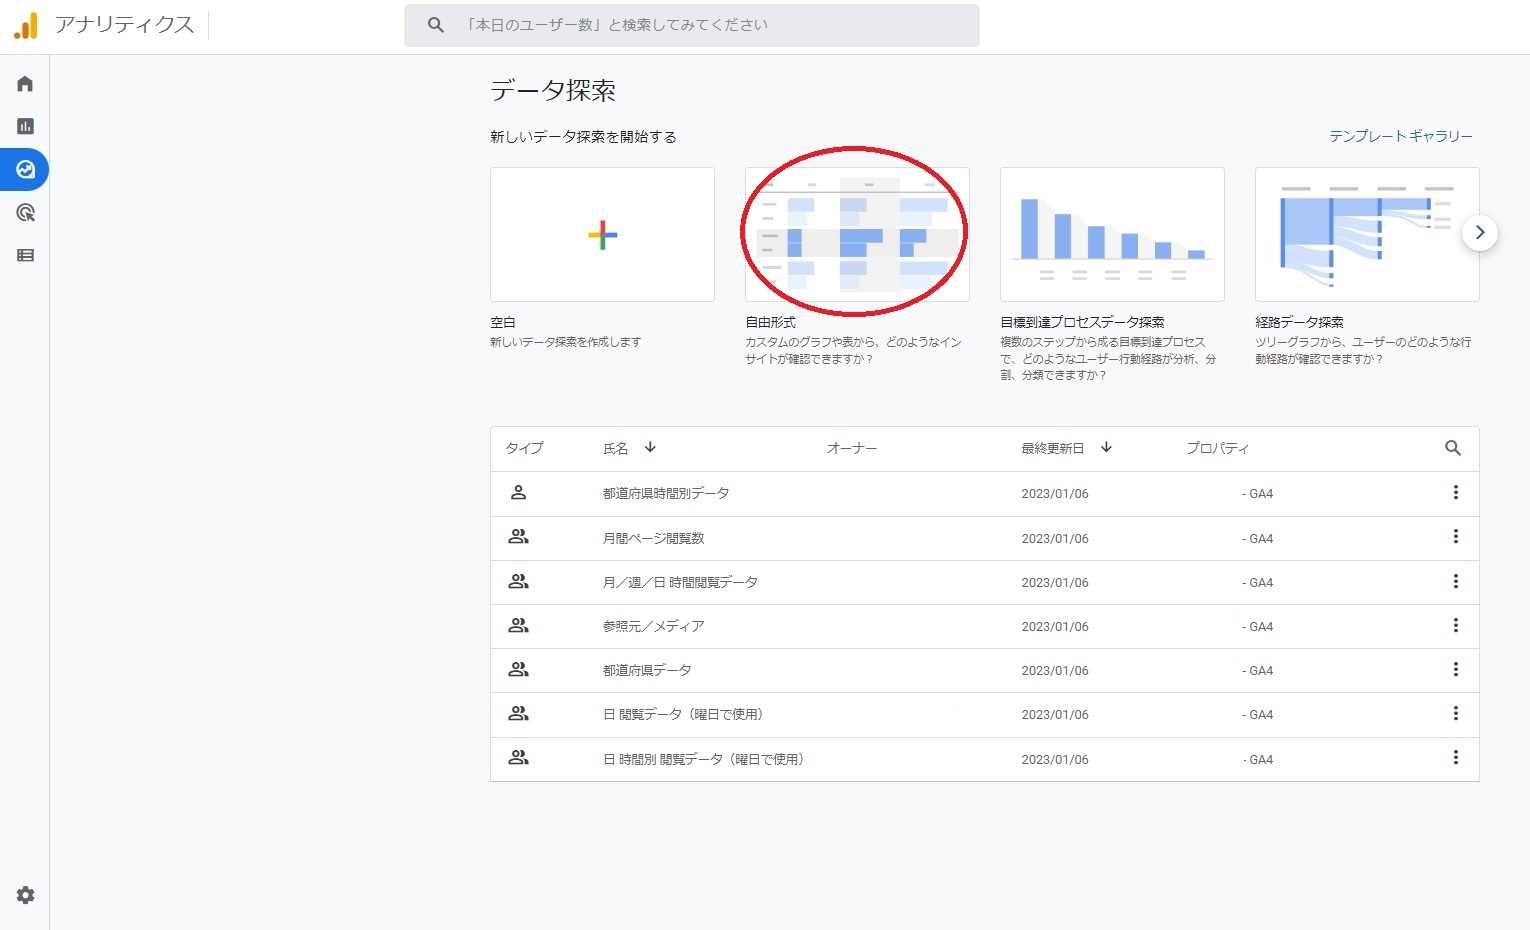
Task: Open the Home icon in the sidebar
Action: coord(25,83)
